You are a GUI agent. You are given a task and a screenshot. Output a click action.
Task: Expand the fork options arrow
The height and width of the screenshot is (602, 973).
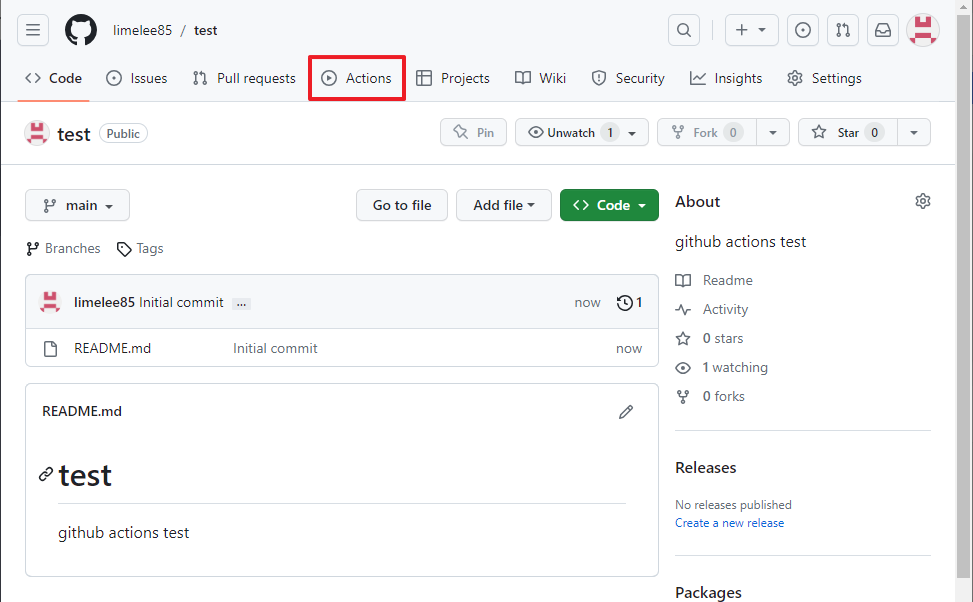(773, 132)
